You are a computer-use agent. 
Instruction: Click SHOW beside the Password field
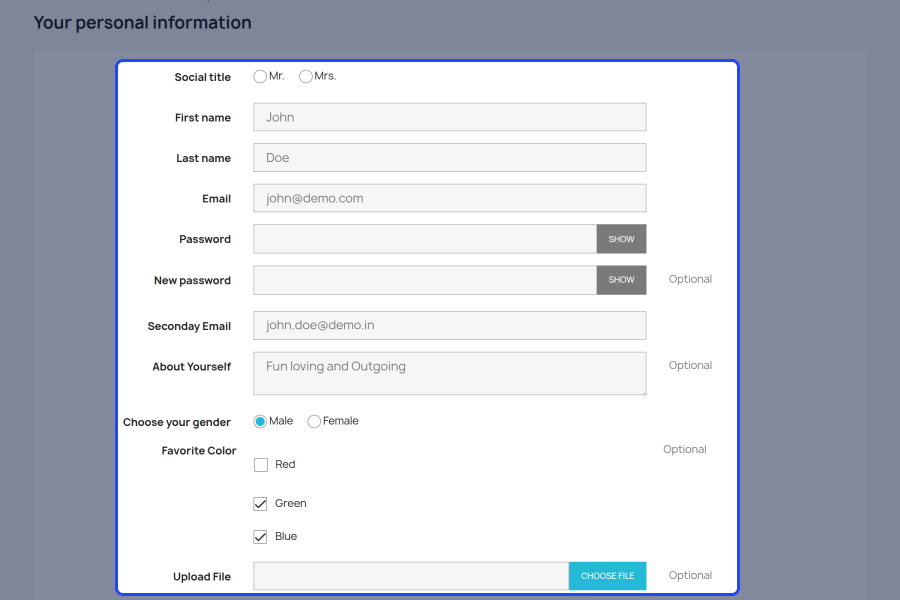click(x=621, y=239)
